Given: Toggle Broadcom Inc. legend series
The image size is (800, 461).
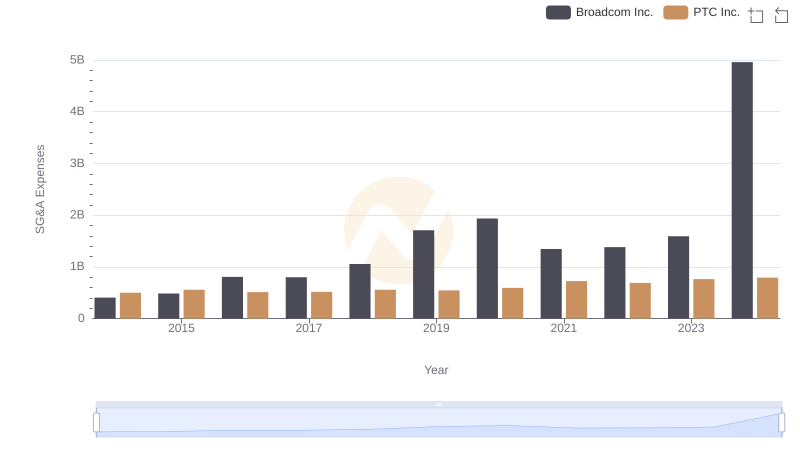Looking at the screenshot, I should click(x=599, y=12).
